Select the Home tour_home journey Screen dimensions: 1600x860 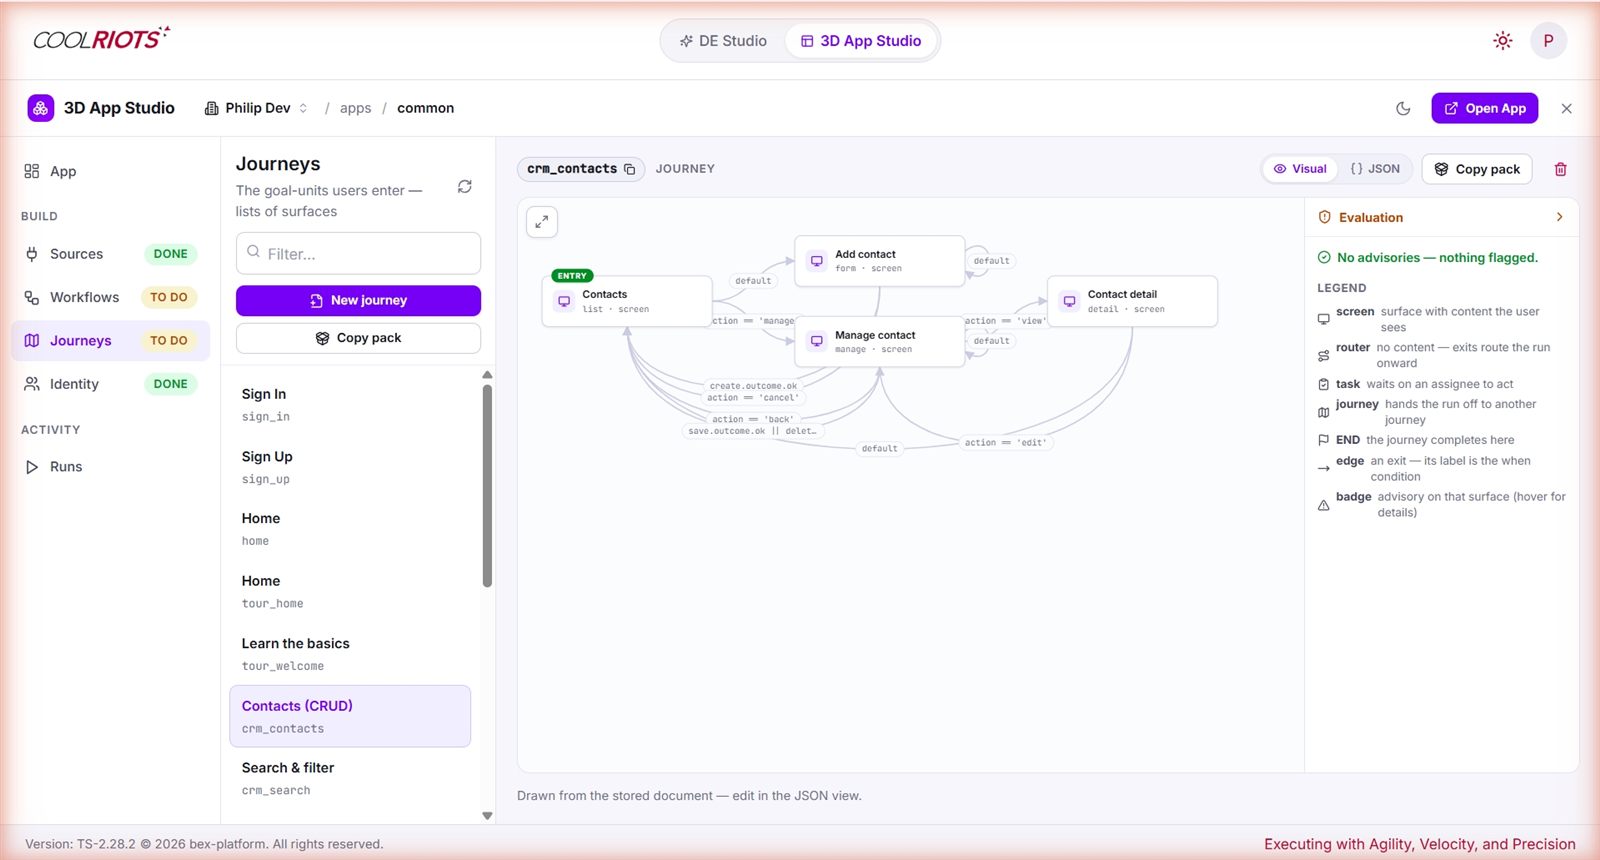pyautogui.click(x=350, y=592)
